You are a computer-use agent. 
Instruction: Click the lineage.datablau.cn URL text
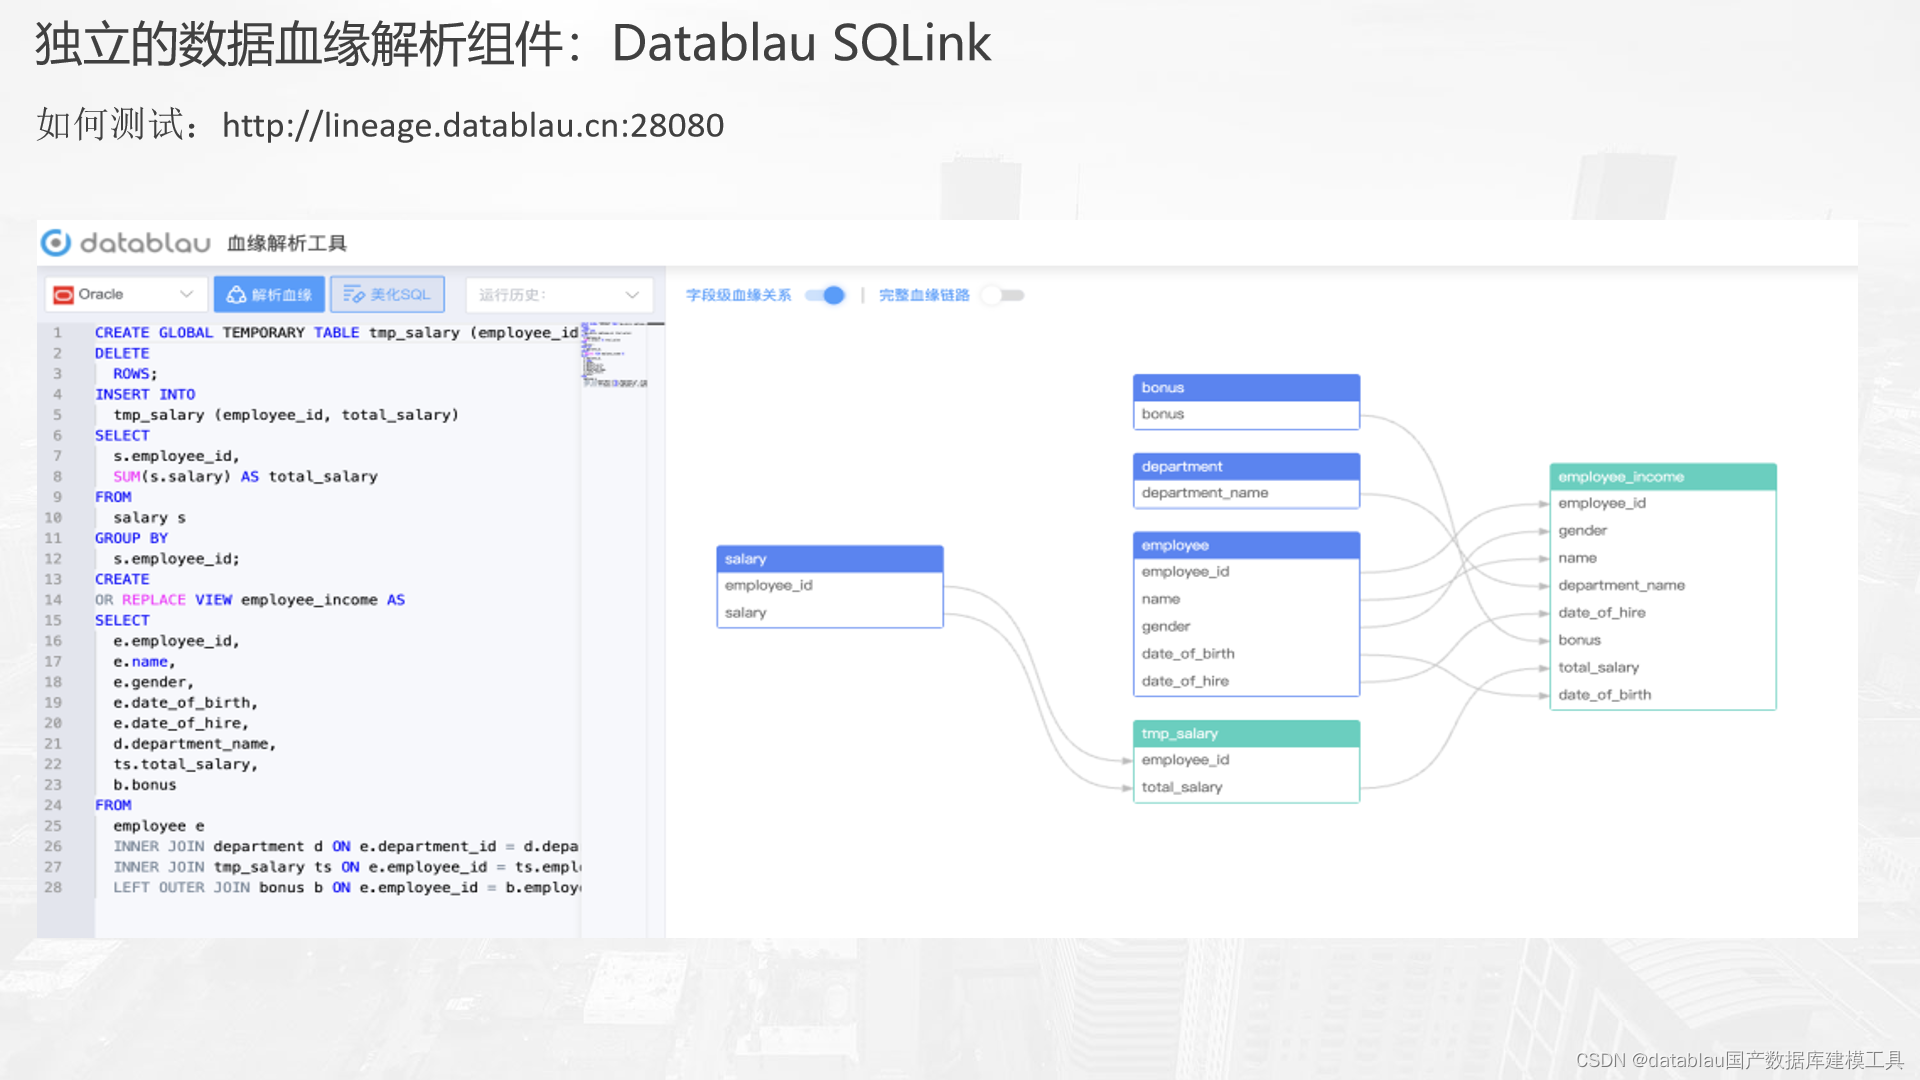click(473, 125)
